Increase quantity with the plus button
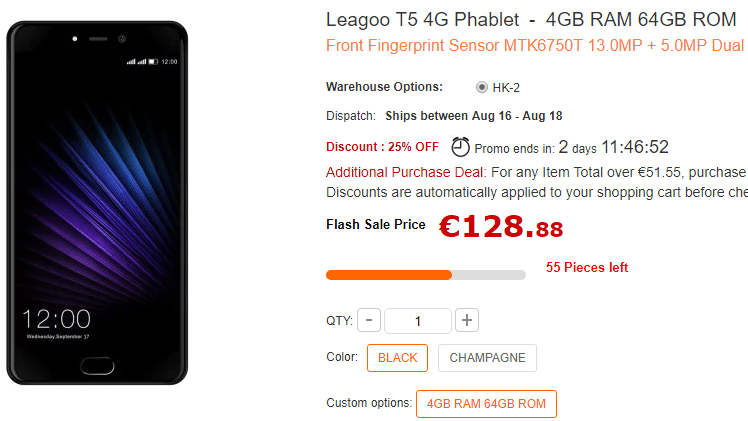This screenshot has width=748, height=421. pos(467,320)
